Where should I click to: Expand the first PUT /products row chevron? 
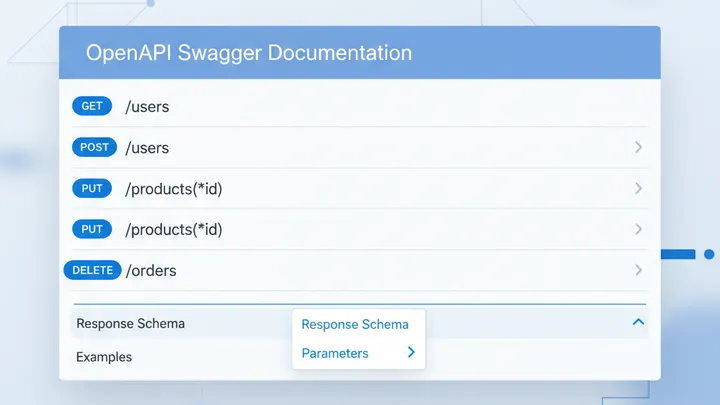pos(638,188)
